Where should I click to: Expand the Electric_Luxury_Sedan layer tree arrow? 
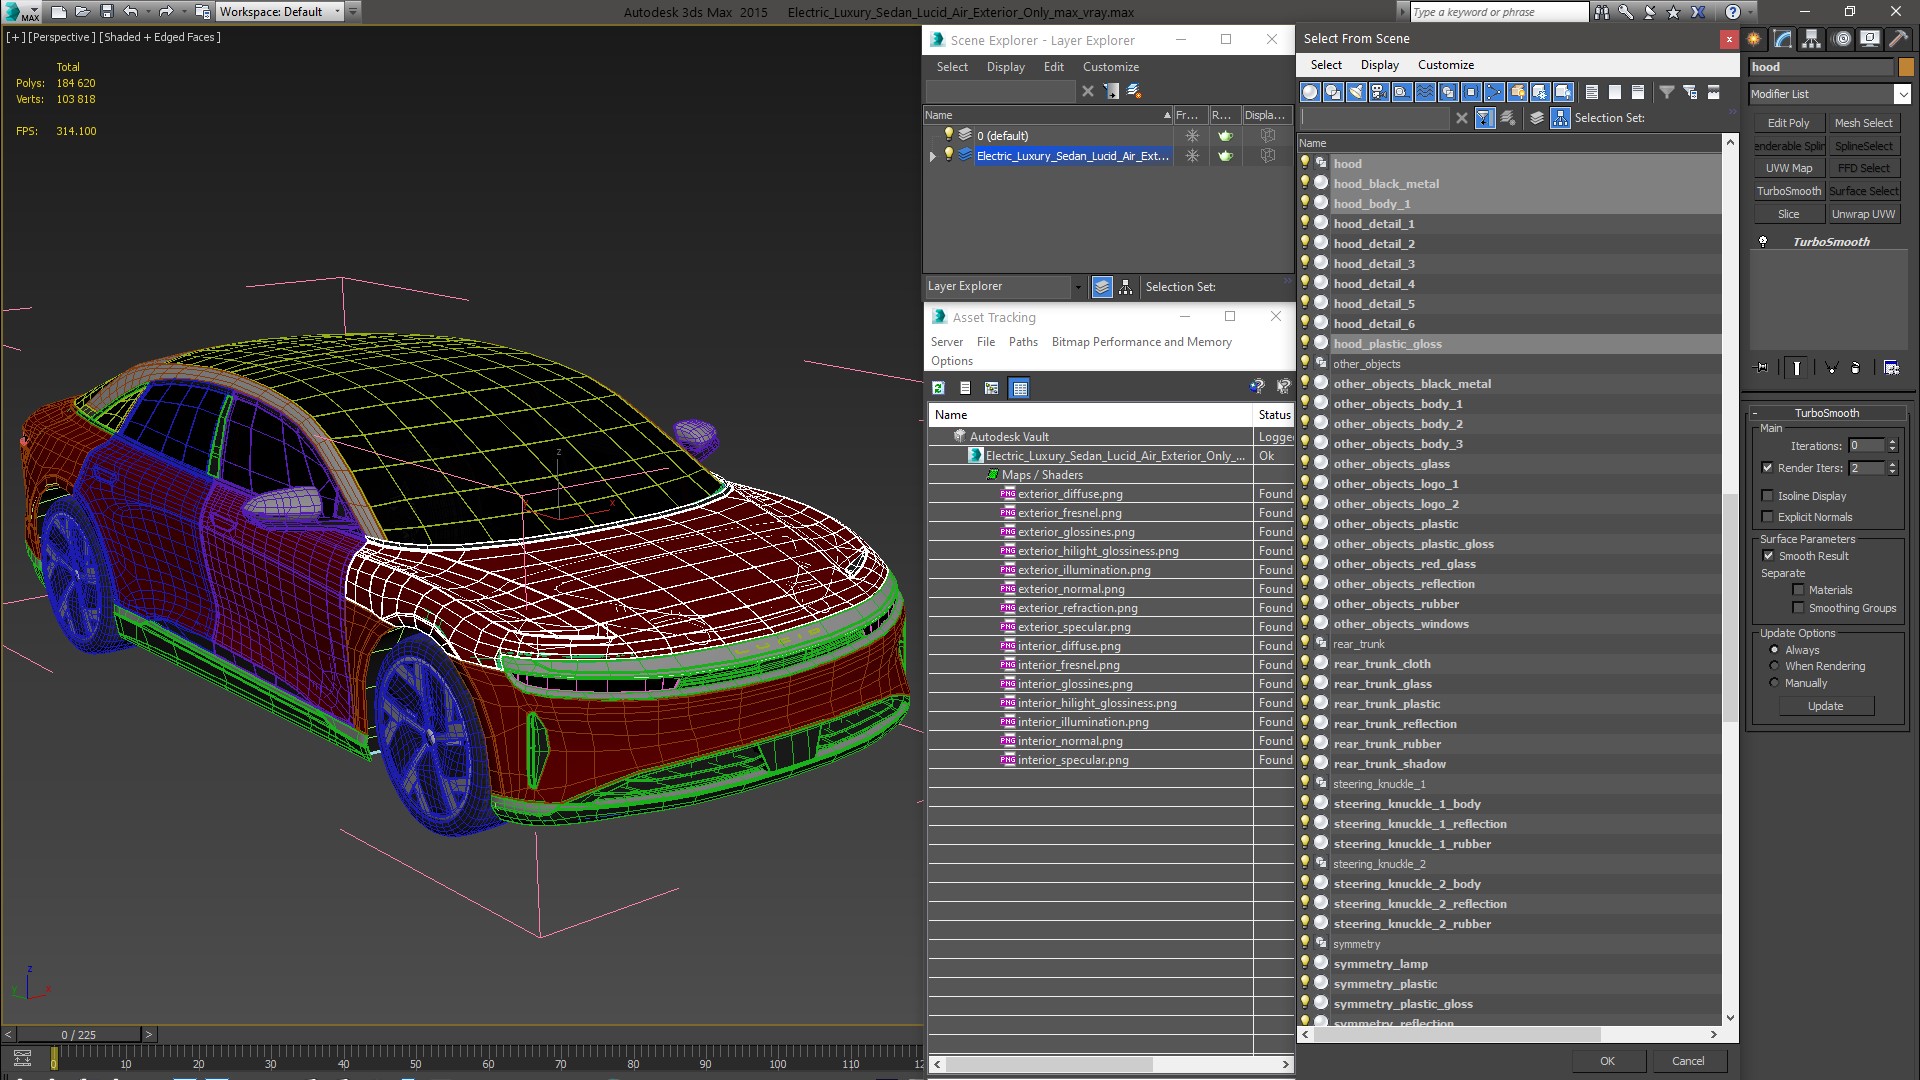[933, 156]
